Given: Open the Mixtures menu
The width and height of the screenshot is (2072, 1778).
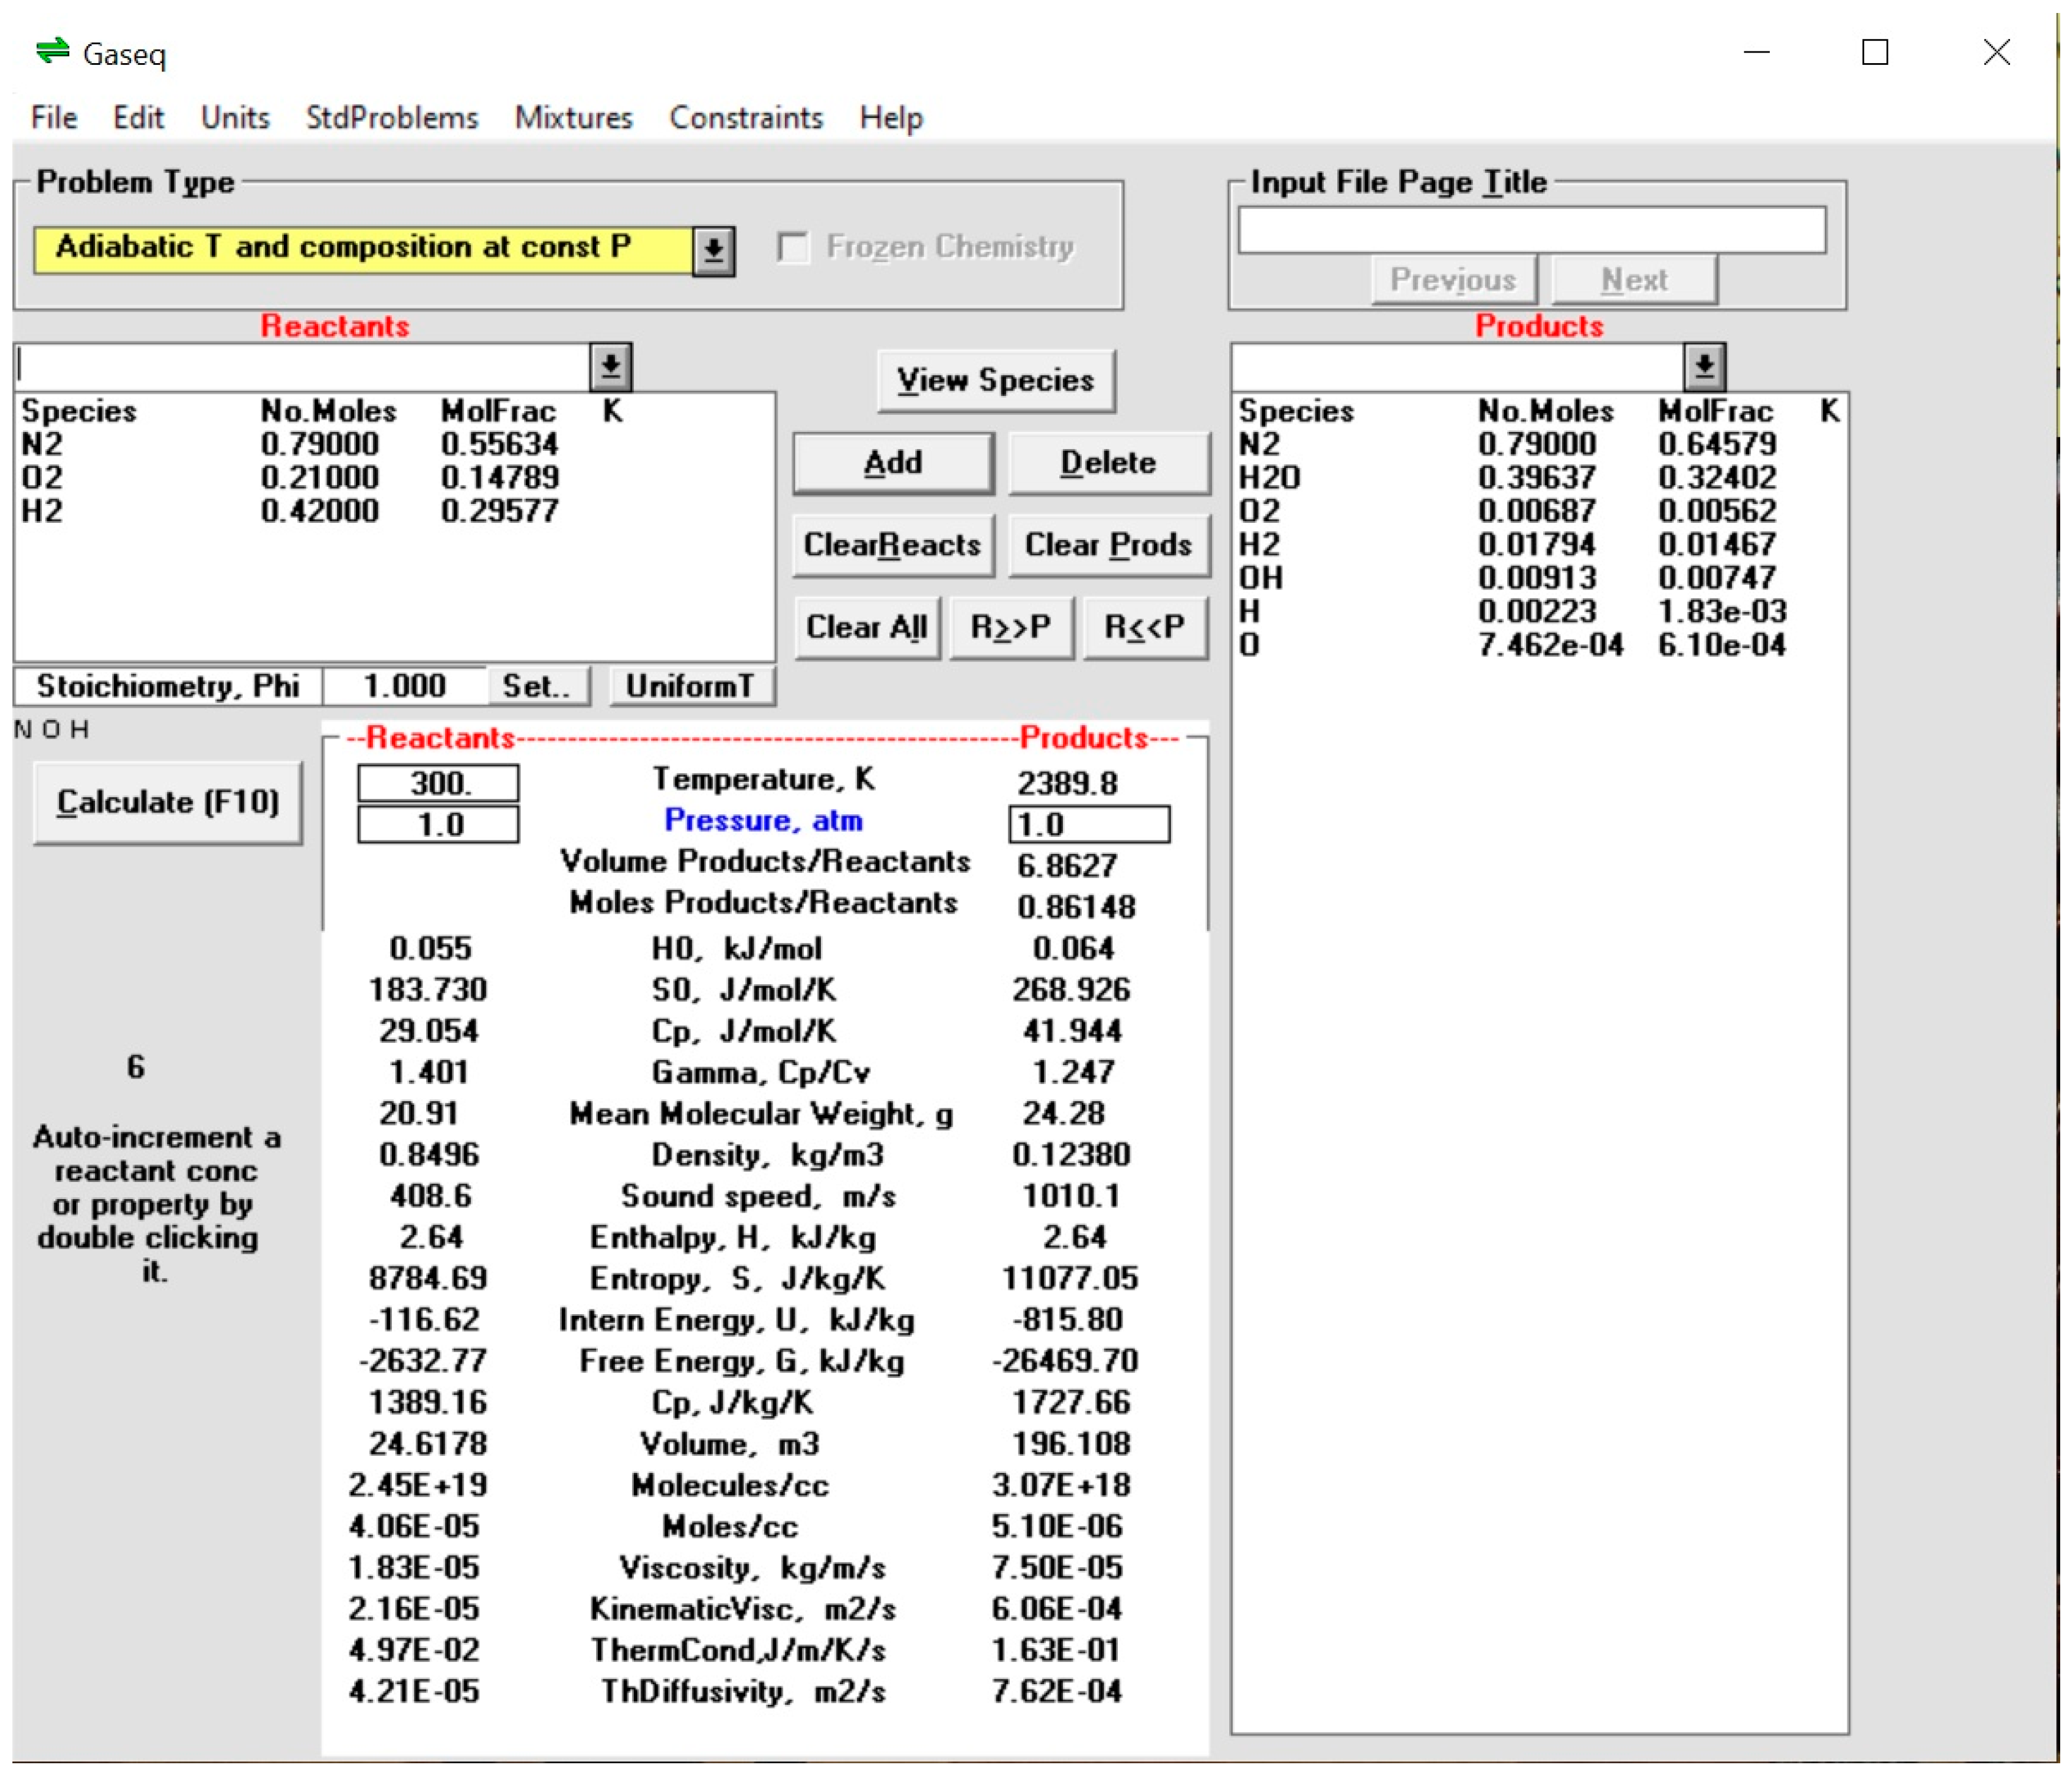Looking at the screenshot, I should pyautogui.click(x=573, y=118).
